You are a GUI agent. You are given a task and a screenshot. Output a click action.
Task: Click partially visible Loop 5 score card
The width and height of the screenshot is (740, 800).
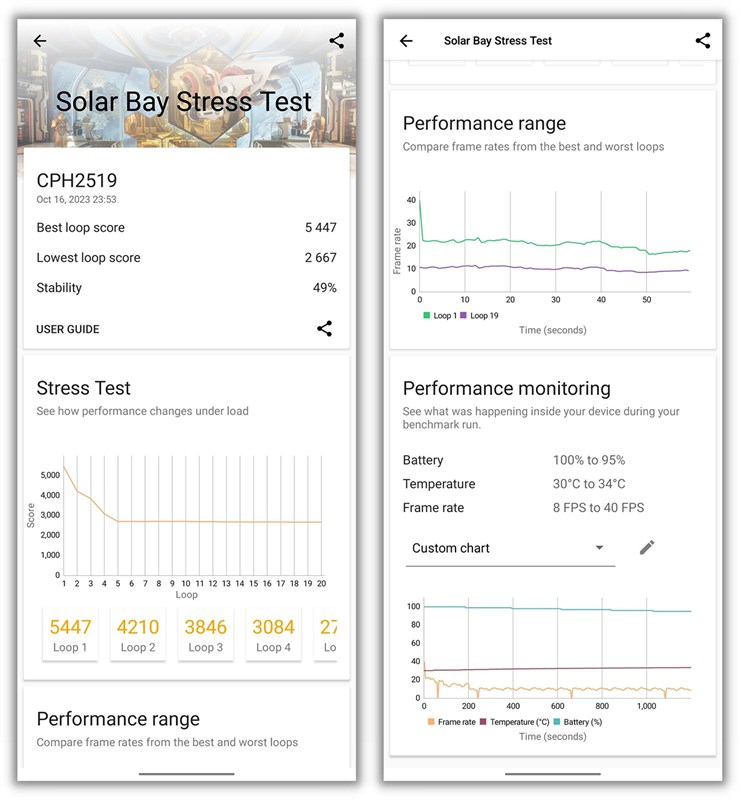[327, 635]
